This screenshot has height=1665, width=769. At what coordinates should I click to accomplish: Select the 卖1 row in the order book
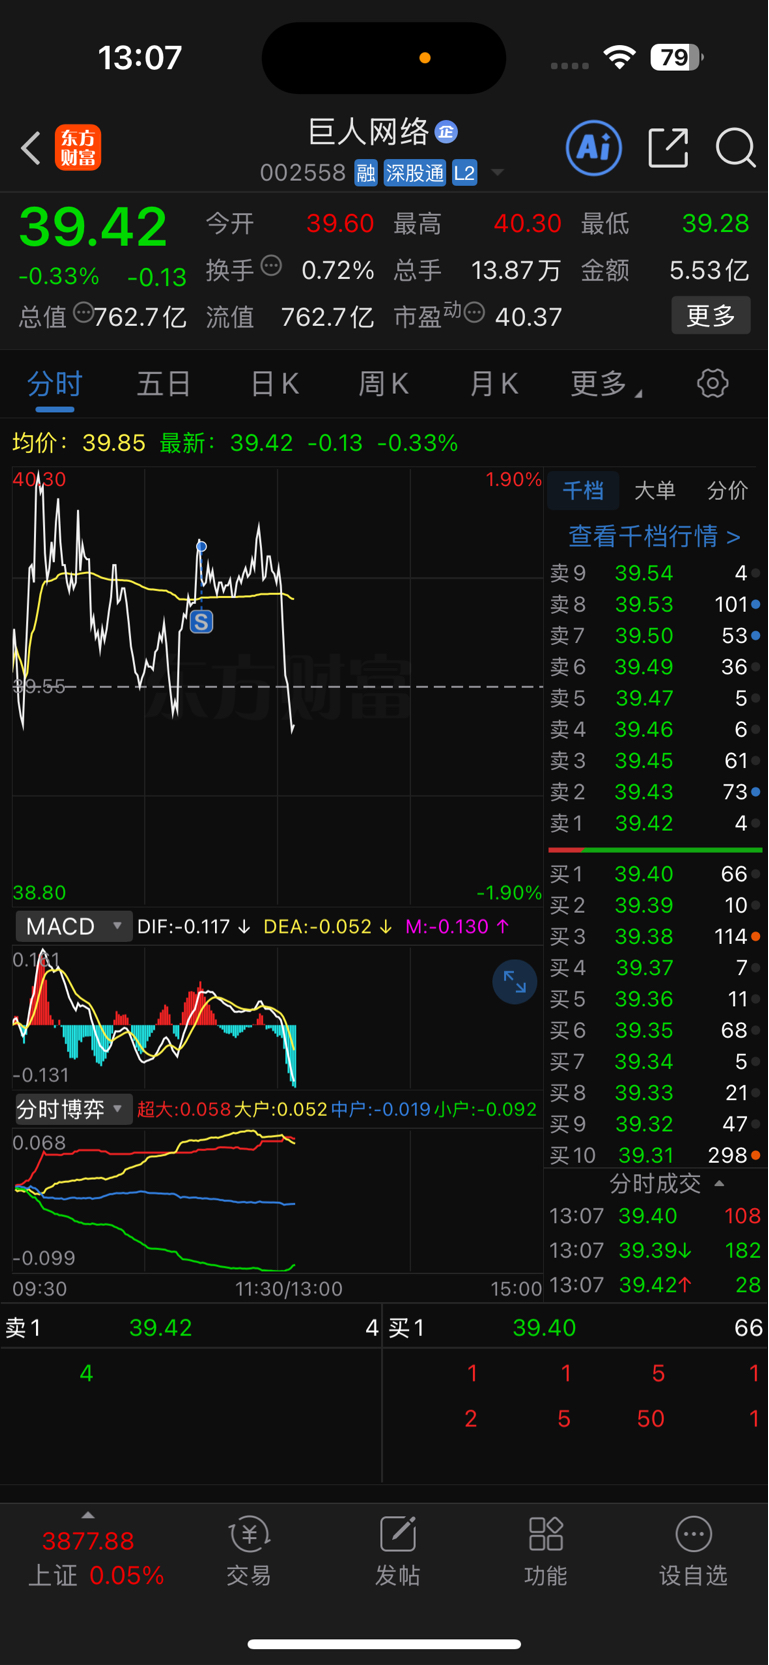(x=655, y=824)
